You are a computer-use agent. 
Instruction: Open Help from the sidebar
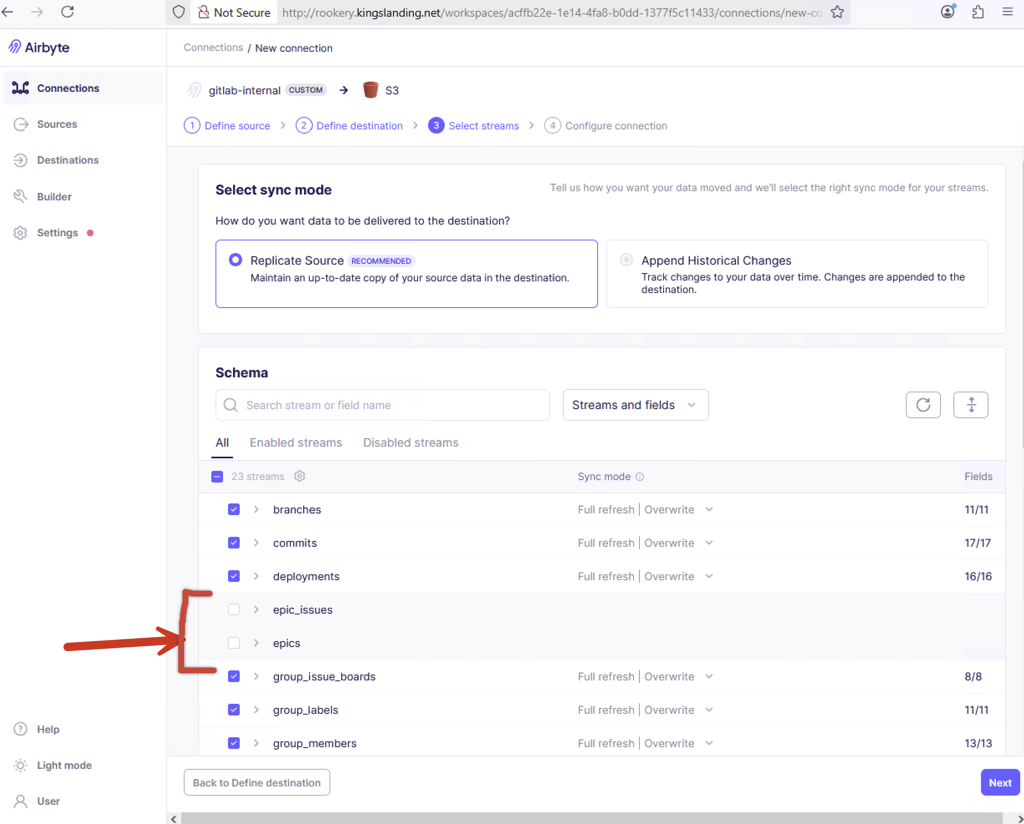click(x=50, y=729)
